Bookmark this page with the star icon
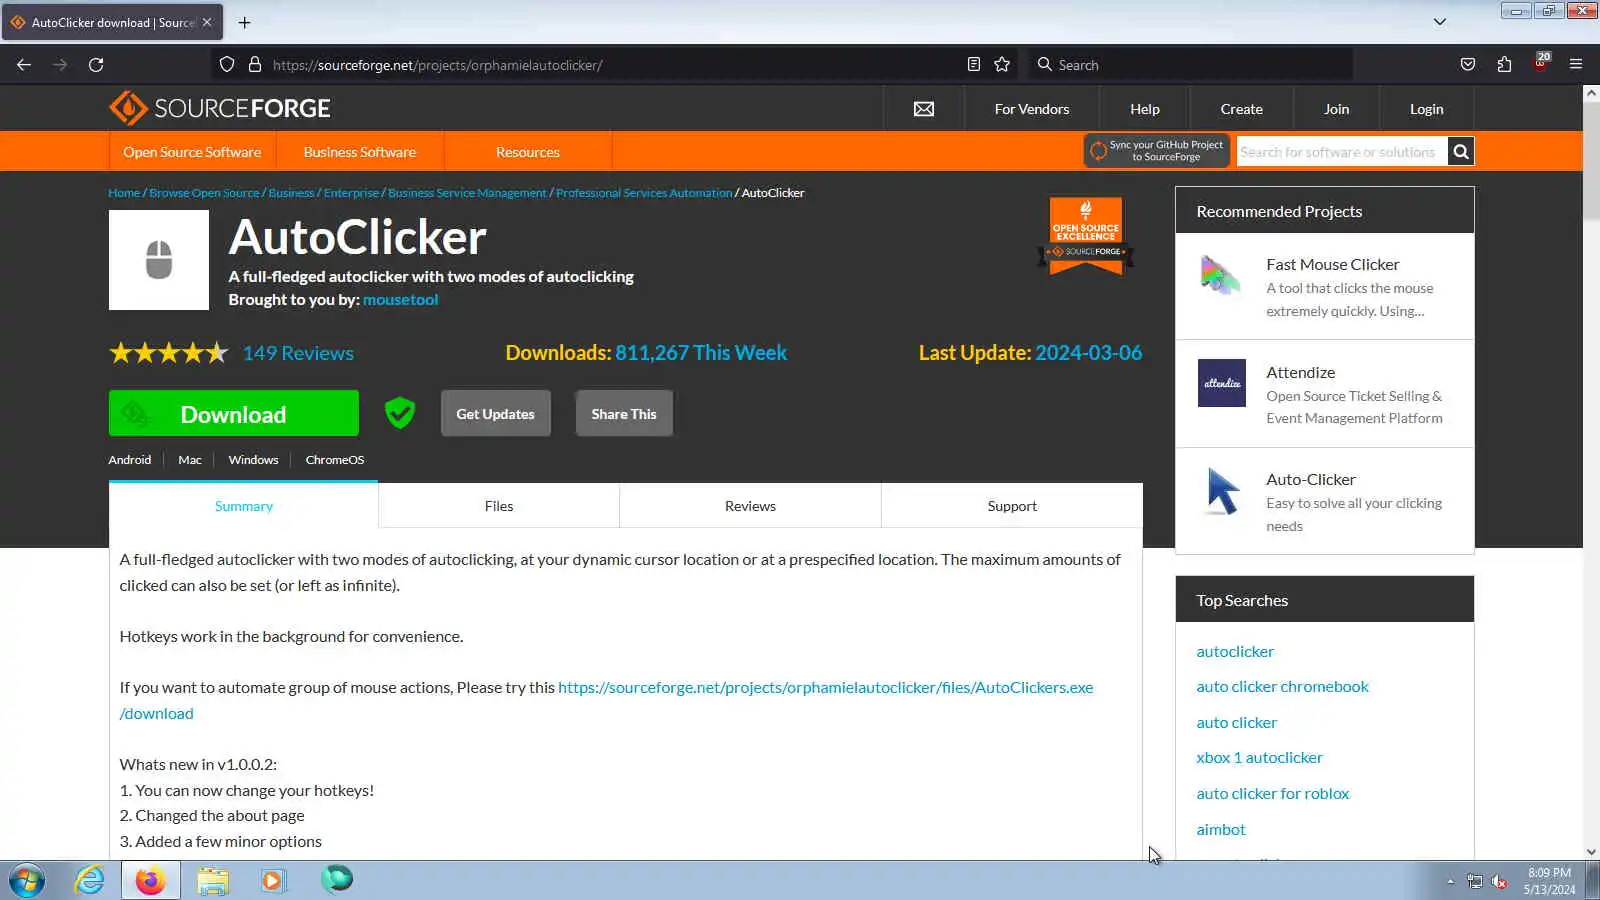 coord(1002,65)
